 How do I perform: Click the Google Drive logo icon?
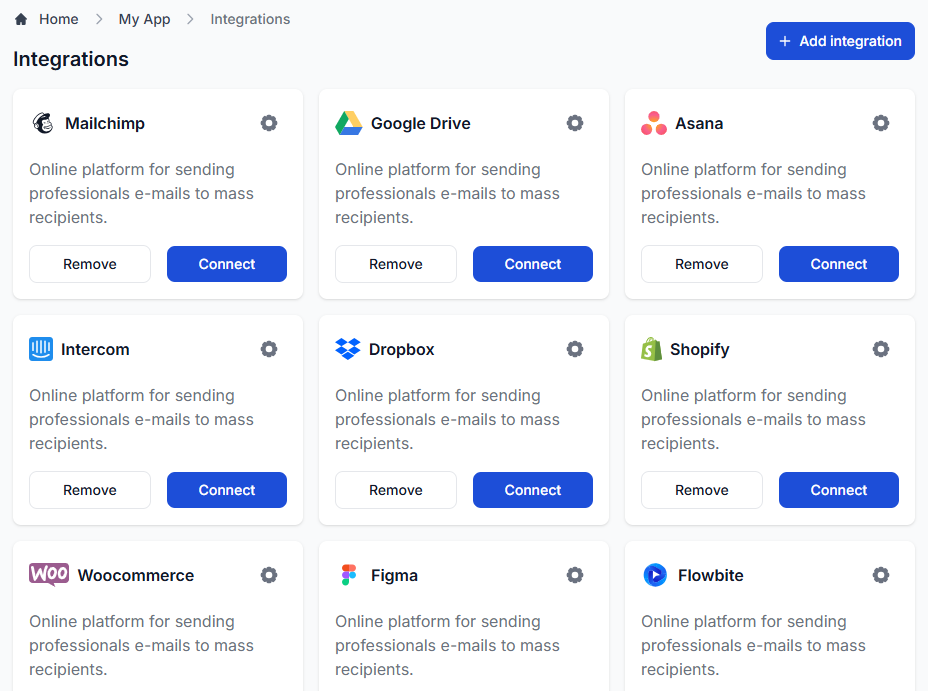pyautogui.click(x=349, y=123)
